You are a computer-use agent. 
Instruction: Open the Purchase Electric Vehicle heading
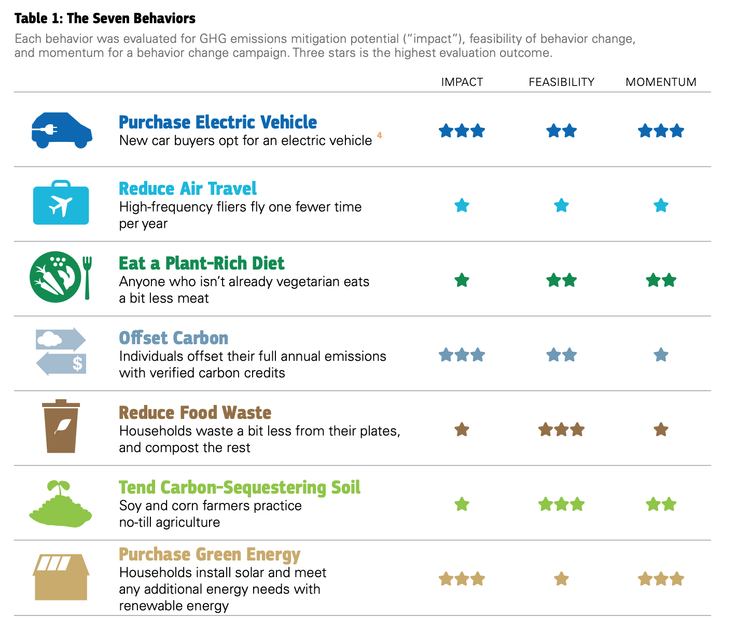[218, 122]
